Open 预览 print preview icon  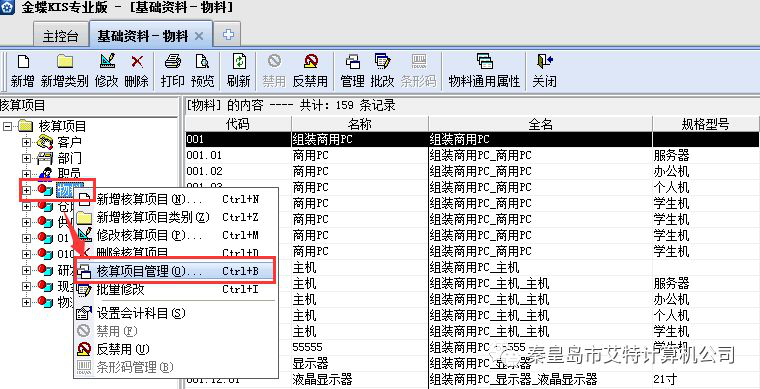tap(202, 62)
